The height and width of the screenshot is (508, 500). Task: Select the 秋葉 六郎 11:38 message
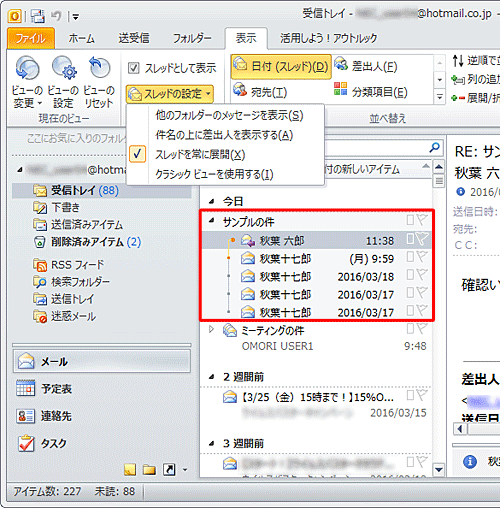(317, 240)
